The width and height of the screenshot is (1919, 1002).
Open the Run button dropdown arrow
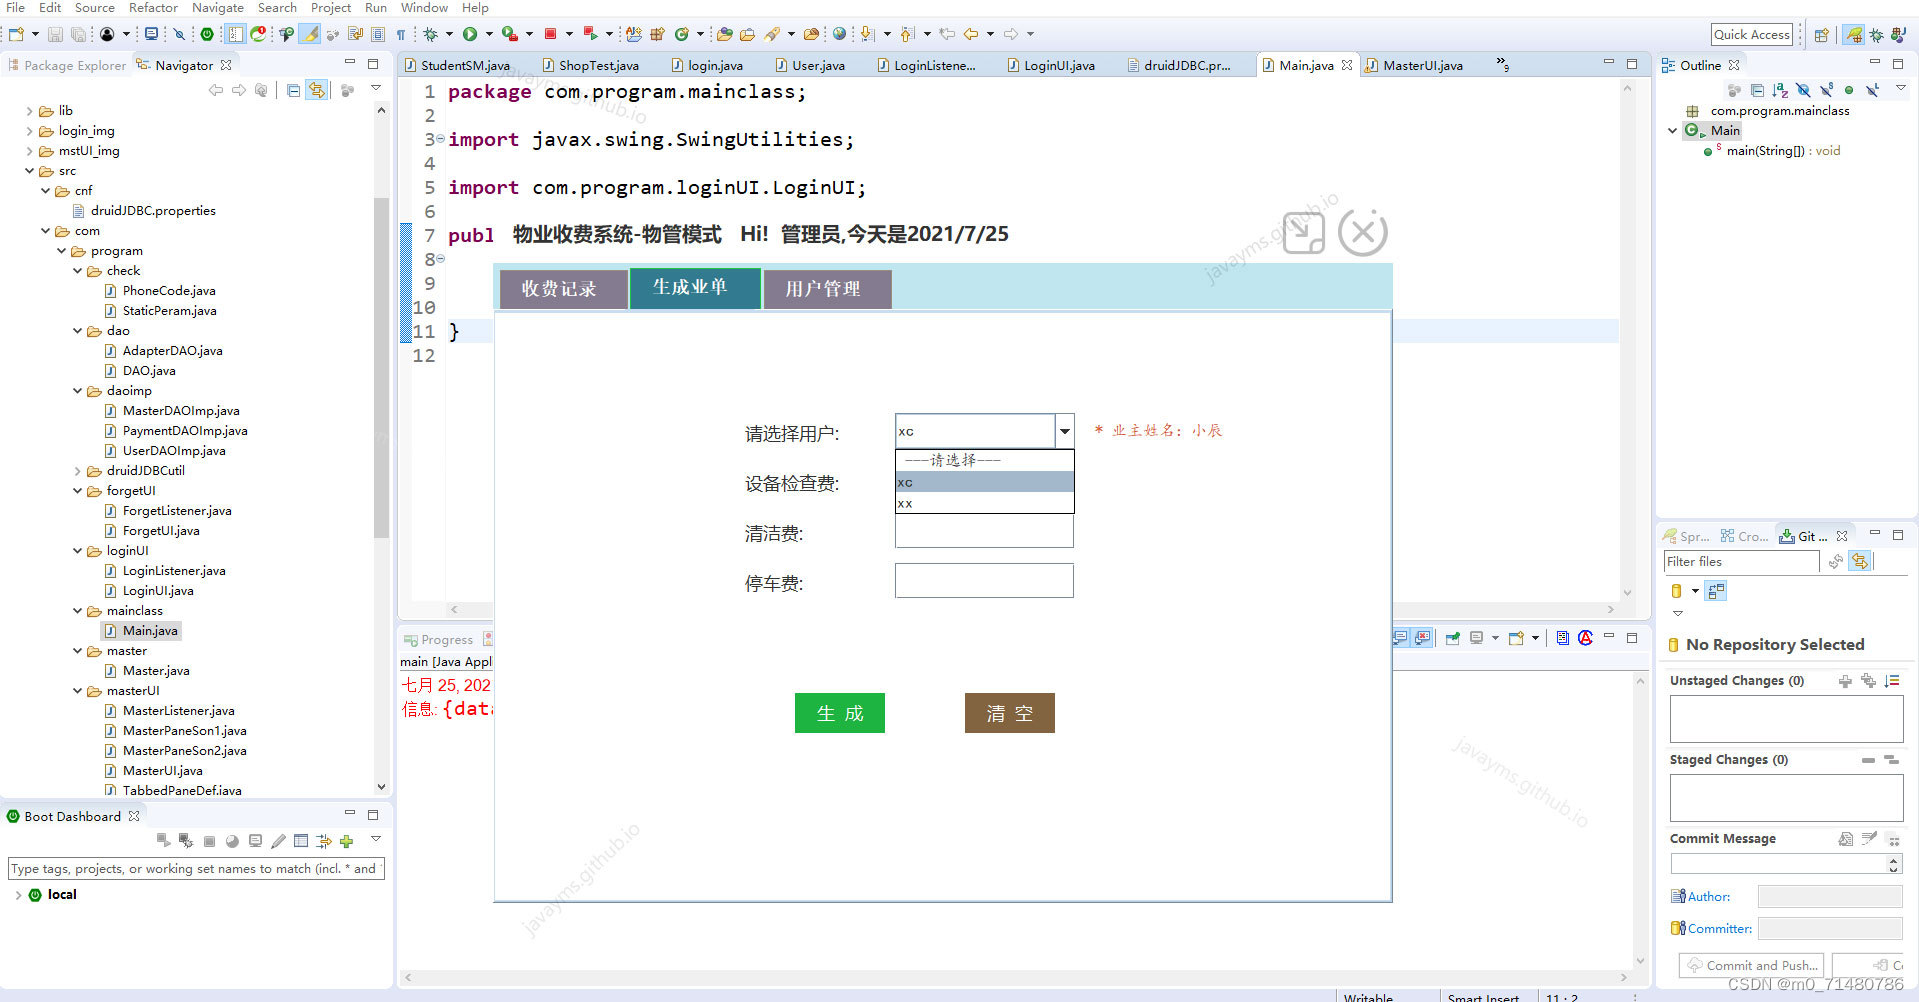coord(489,34)
